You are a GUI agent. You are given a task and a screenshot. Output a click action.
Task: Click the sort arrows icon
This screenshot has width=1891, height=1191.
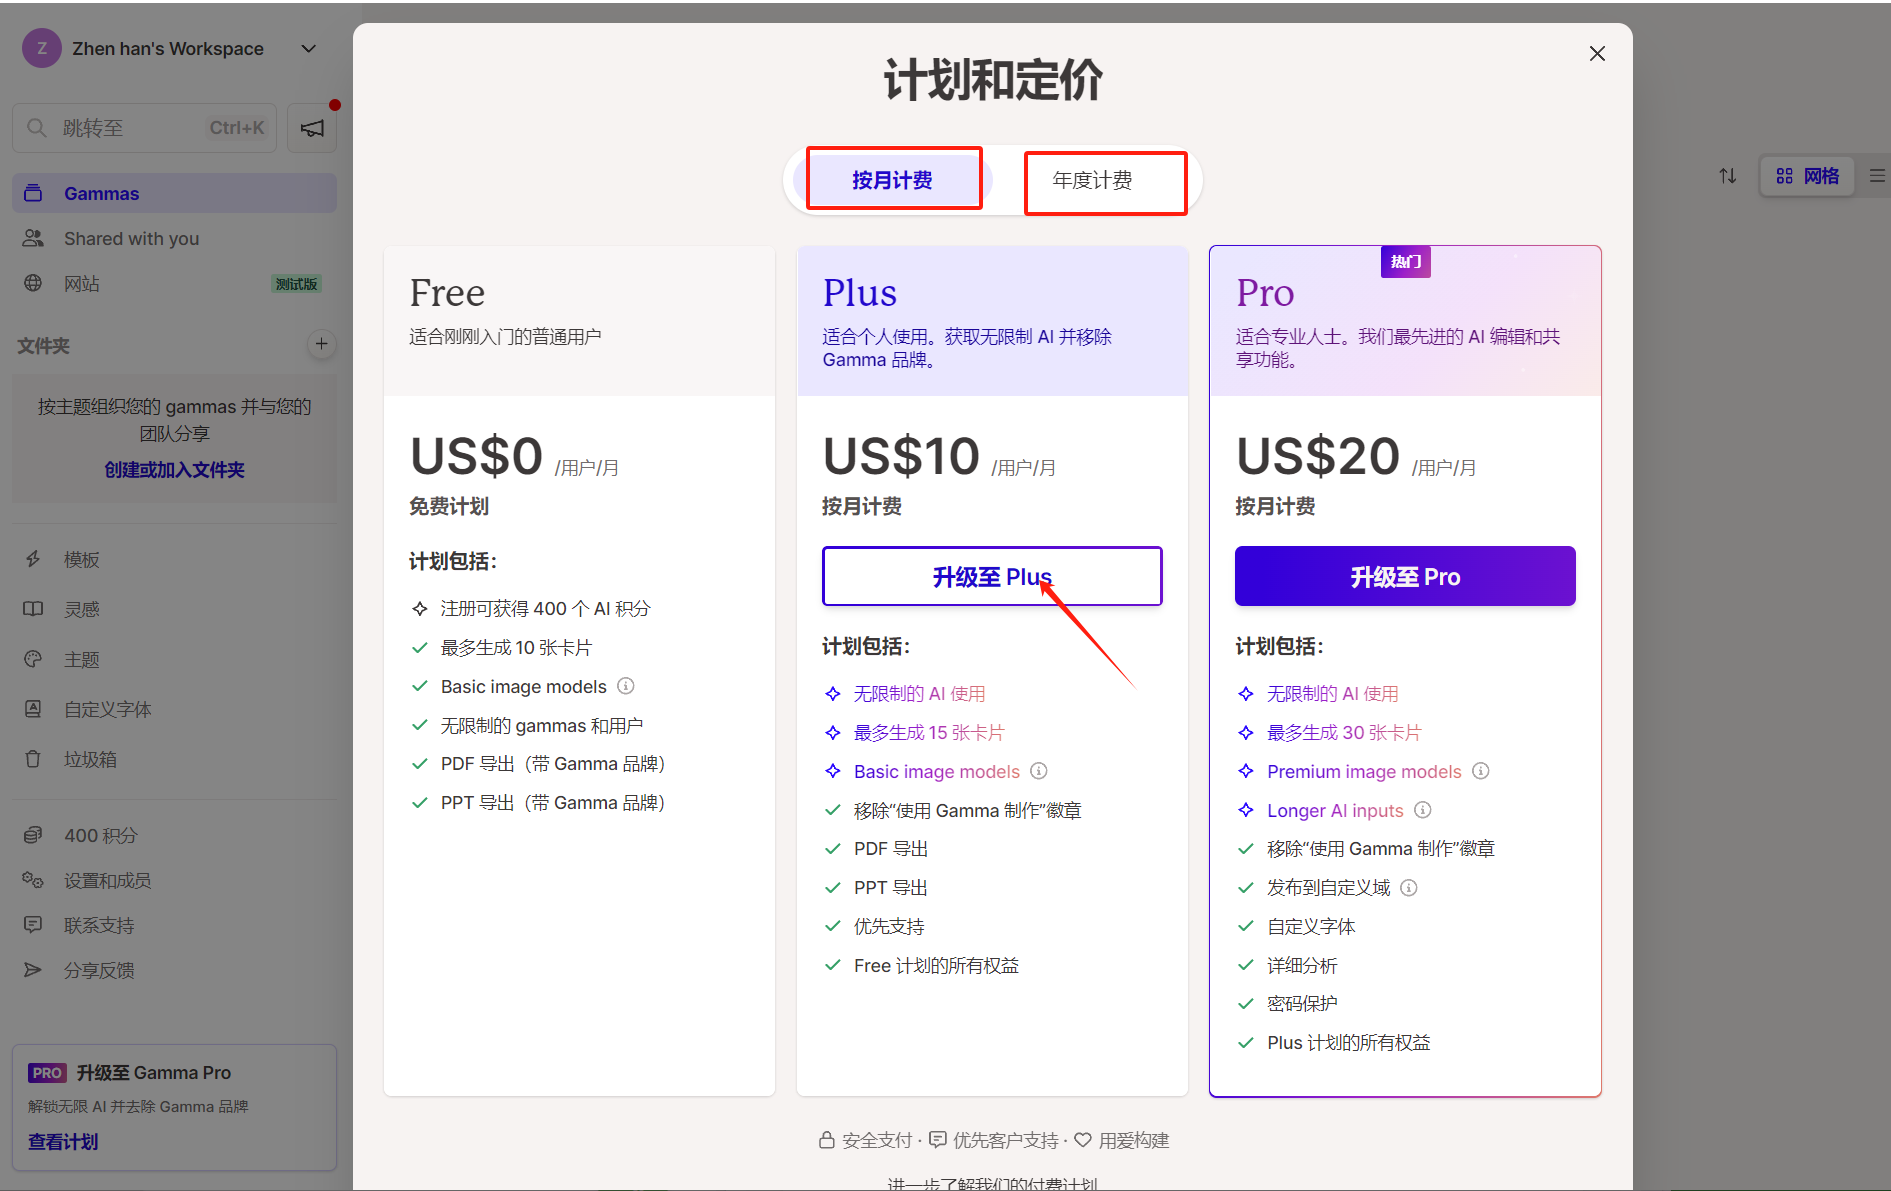coord(1728,176)
